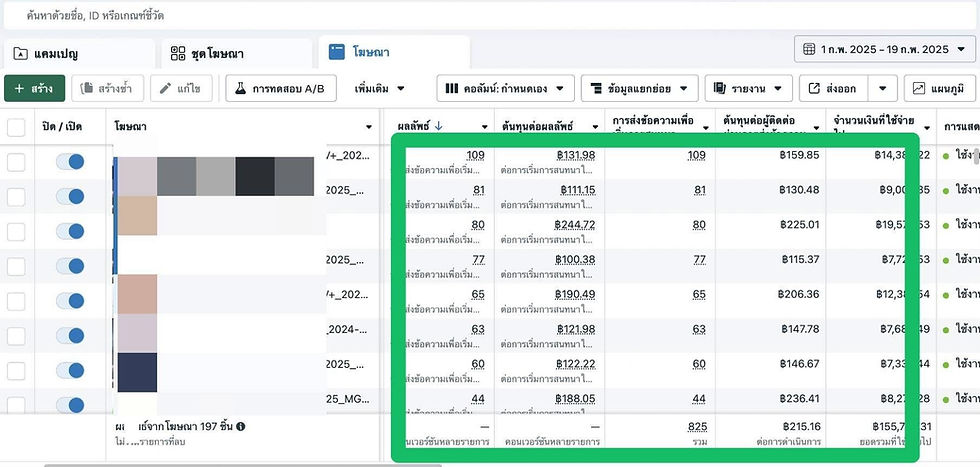The height and width of the screenshot is (467, 980).
Task: Click the ฿131.98 cost per result value
Action: click(578, 155)
